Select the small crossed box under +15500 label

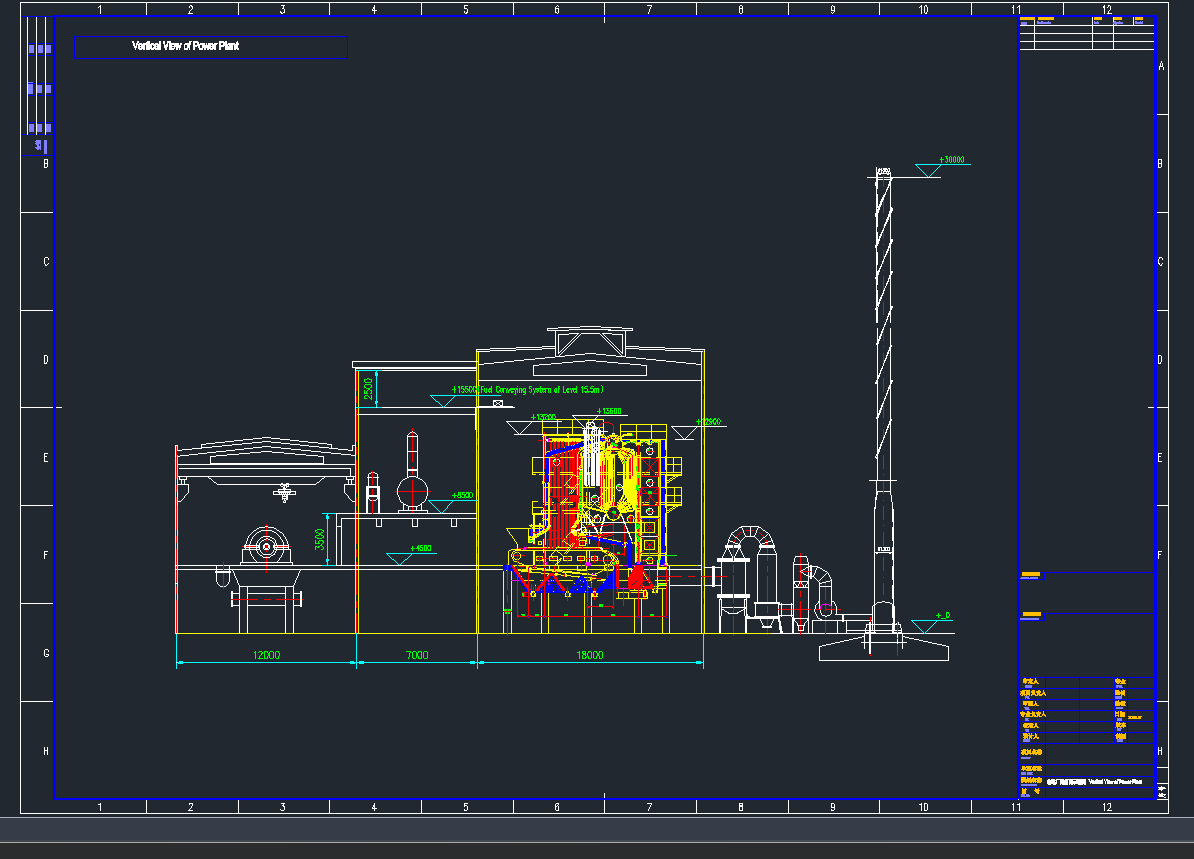coord(498,404)
